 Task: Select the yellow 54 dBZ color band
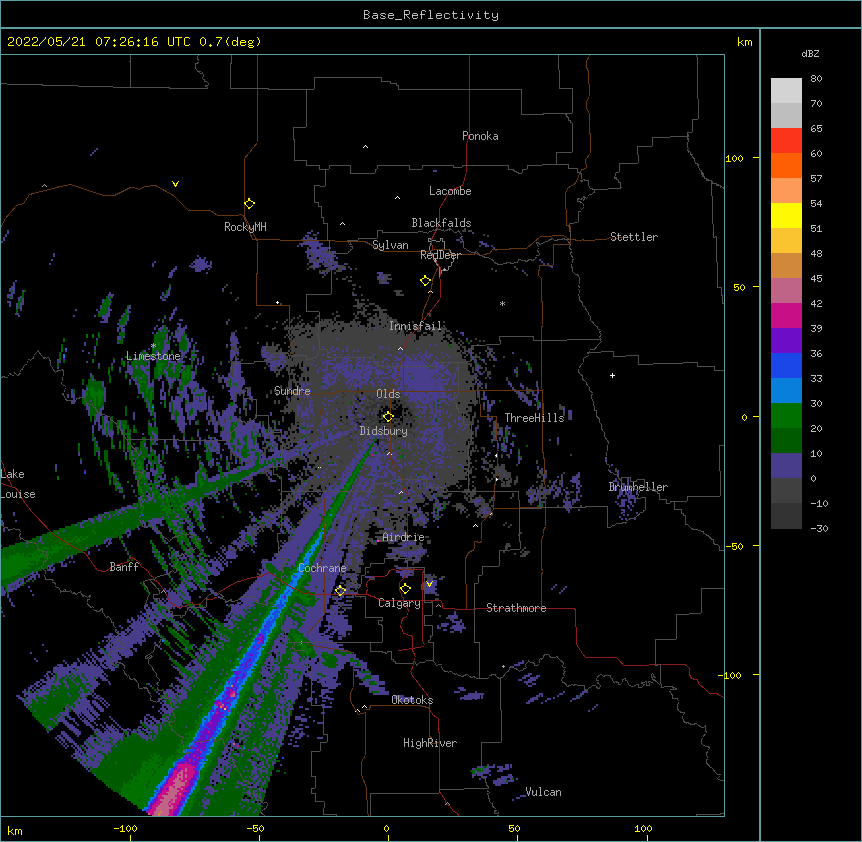[786, 215]
